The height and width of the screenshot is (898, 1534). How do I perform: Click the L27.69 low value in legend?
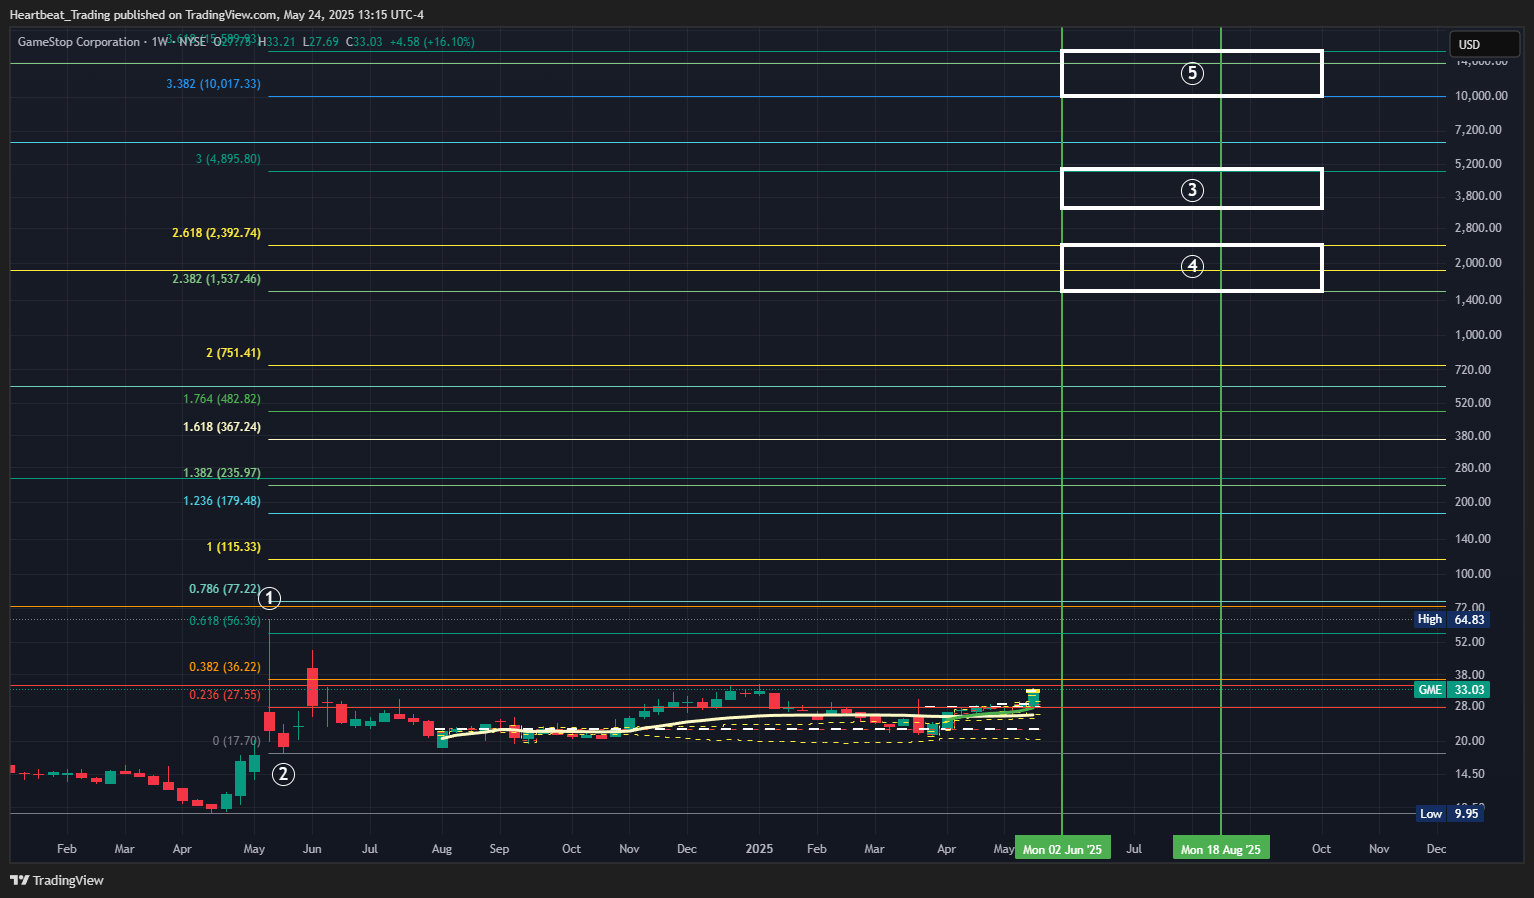[321, 42]
